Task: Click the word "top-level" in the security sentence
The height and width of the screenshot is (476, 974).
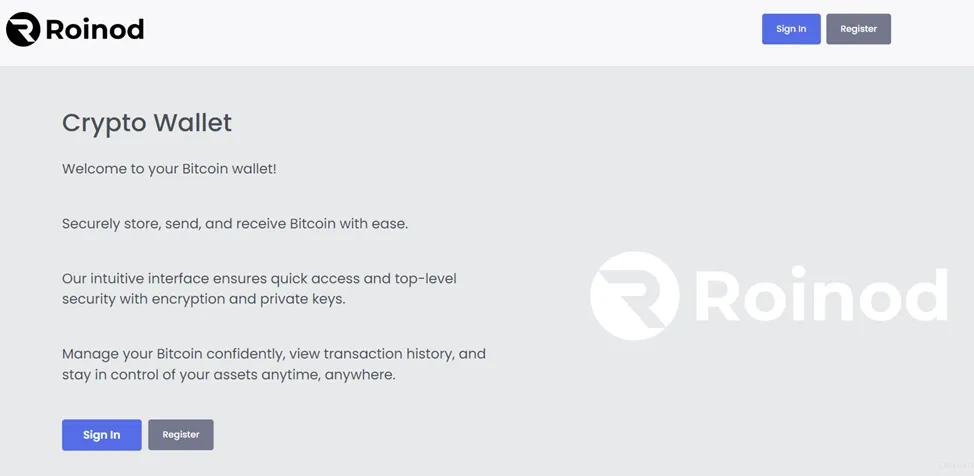Action: (x=426, y=279)
